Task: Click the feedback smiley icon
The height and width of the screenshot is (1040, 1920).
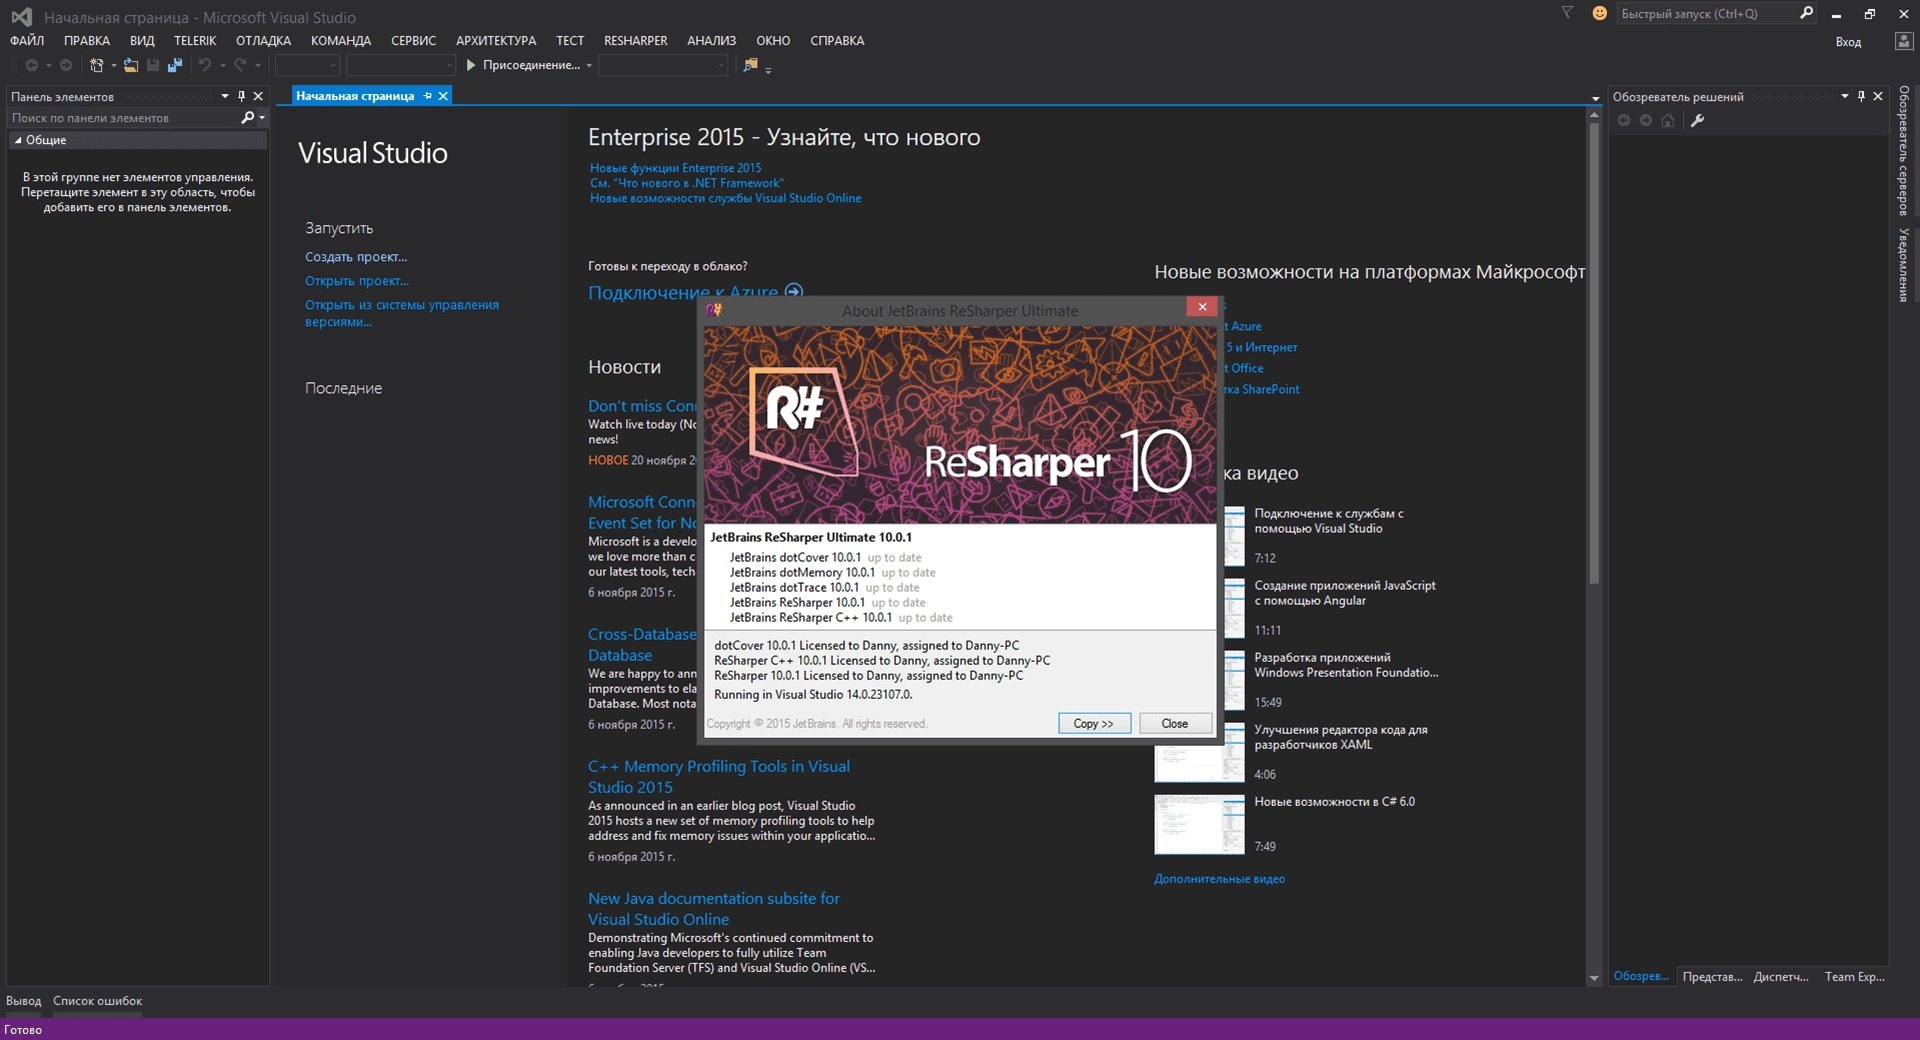Action: click(1599, 13)
